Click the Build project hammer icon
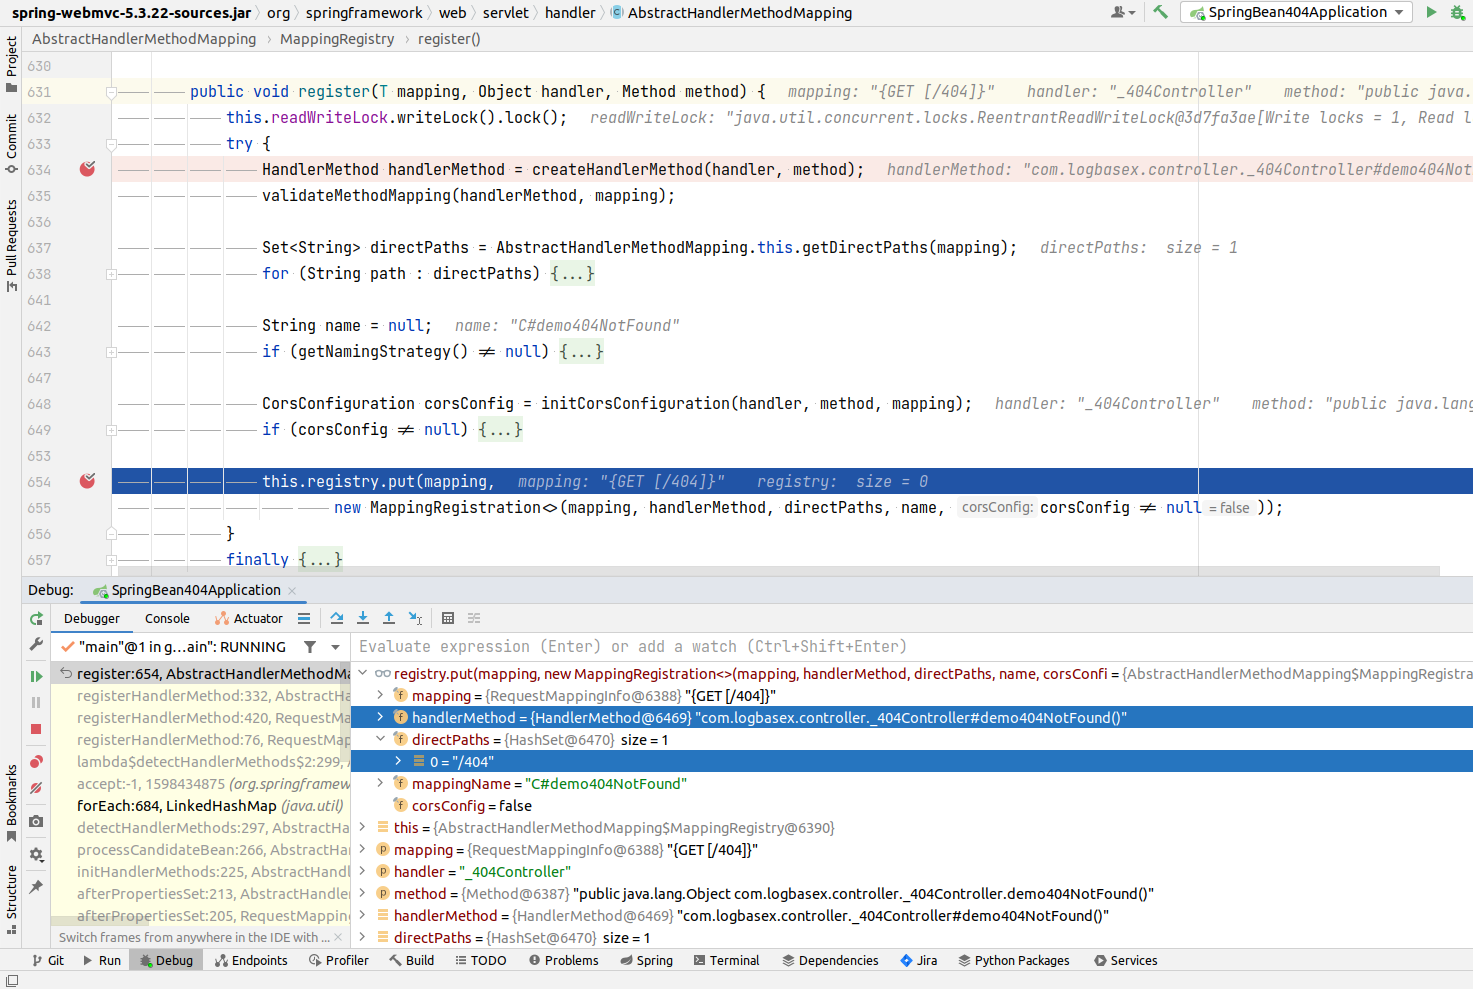1473x989 pixels. 1160,12
